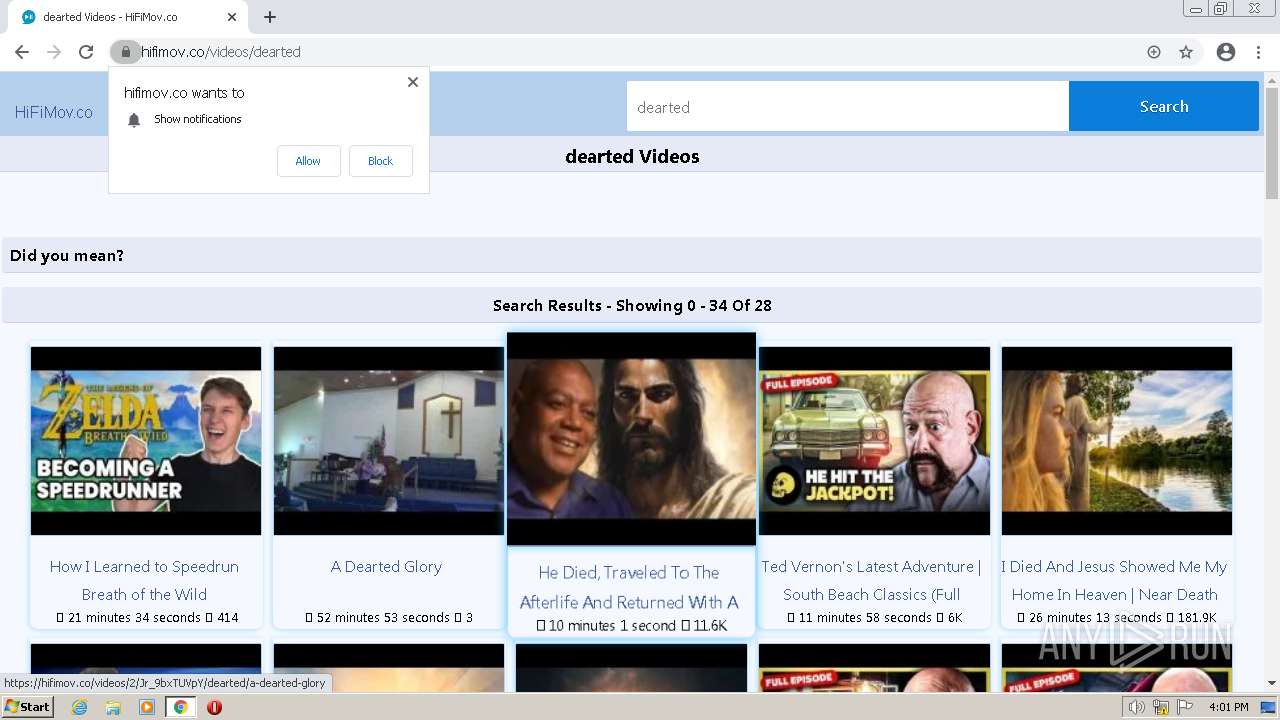Click the Search Results showing count text

632,306
